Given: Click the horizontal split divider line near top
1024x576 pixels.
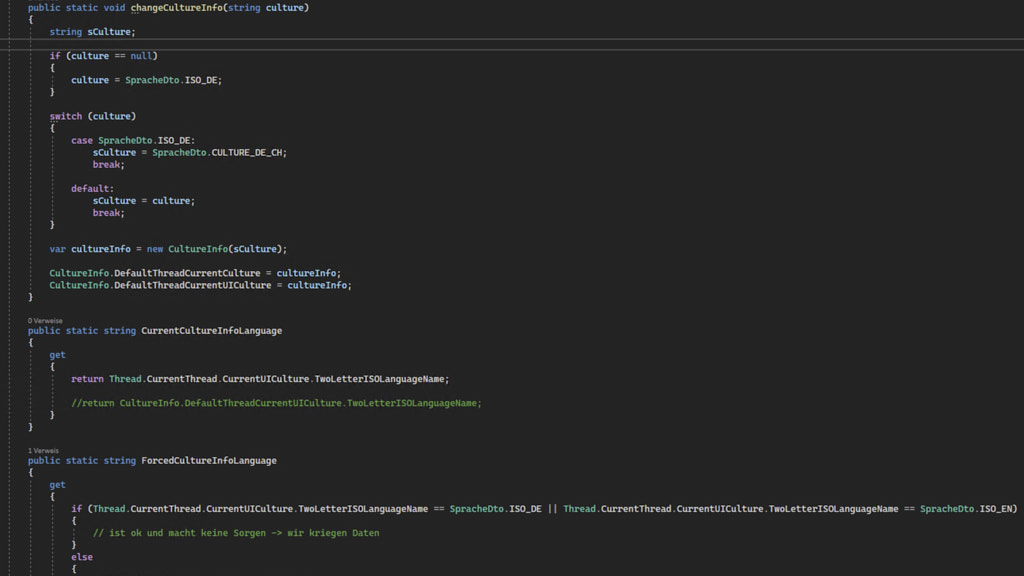Looking at the screenshot, I should pyautogui.click(x=512, y=44).
